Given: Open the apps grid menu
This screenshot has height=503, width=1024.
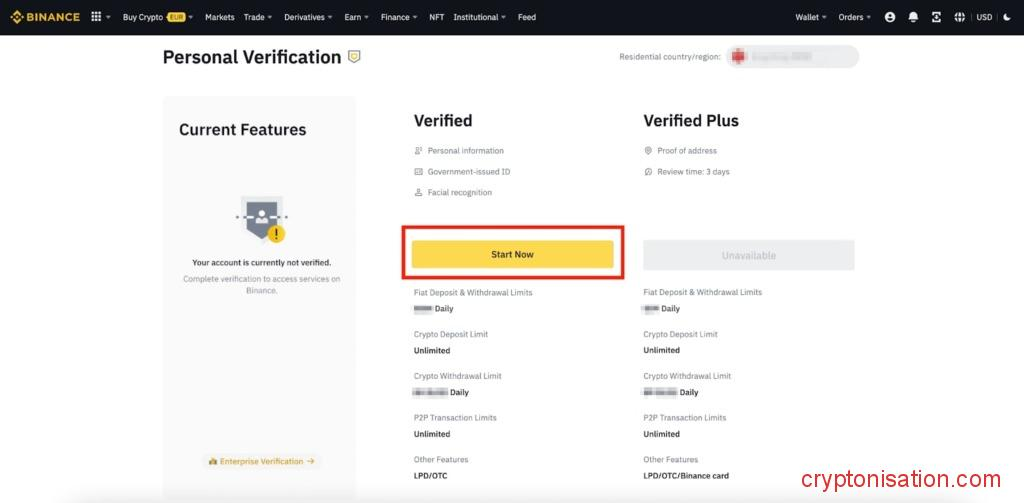Looking at the screenshot, I should (x=97, y=17).
